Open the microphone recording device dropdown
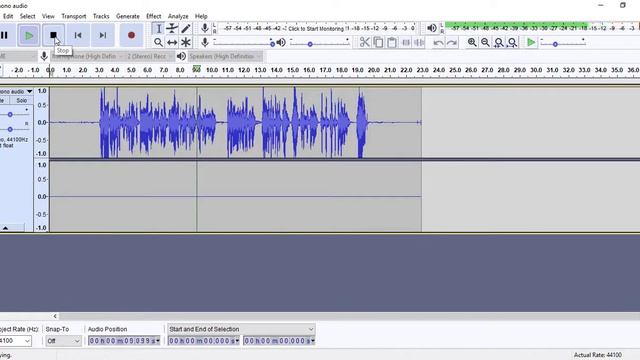 coord(86,56)
